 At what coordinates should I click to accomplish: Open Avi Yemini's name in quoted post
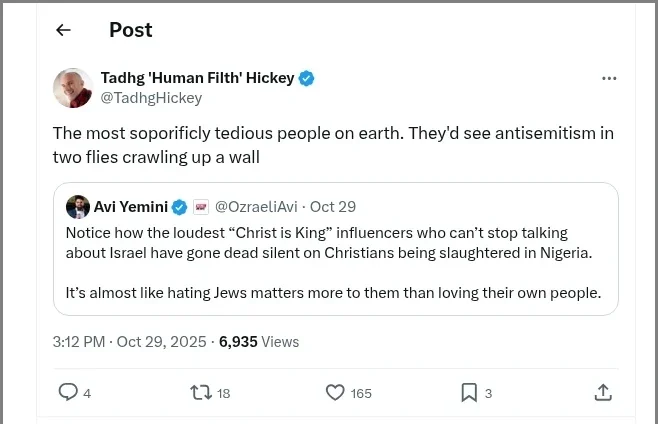click(130, 207)
